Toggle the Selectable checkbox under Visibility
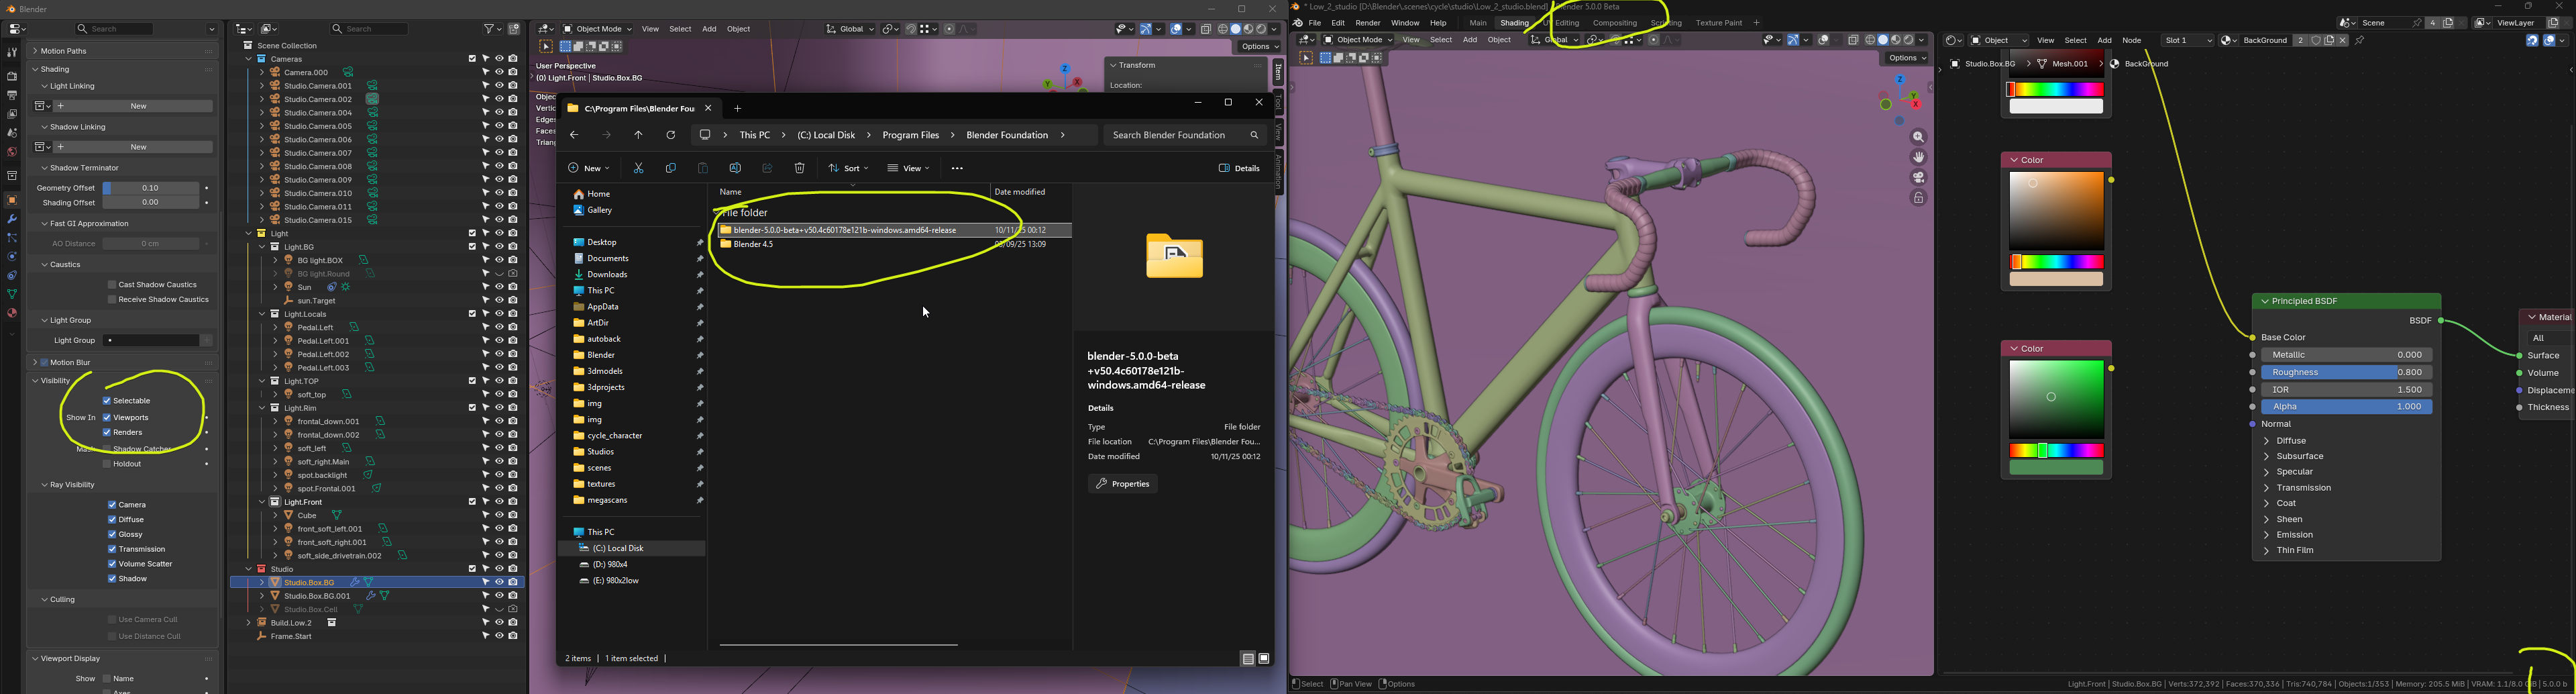2576x694 pixels. [107, 401]
